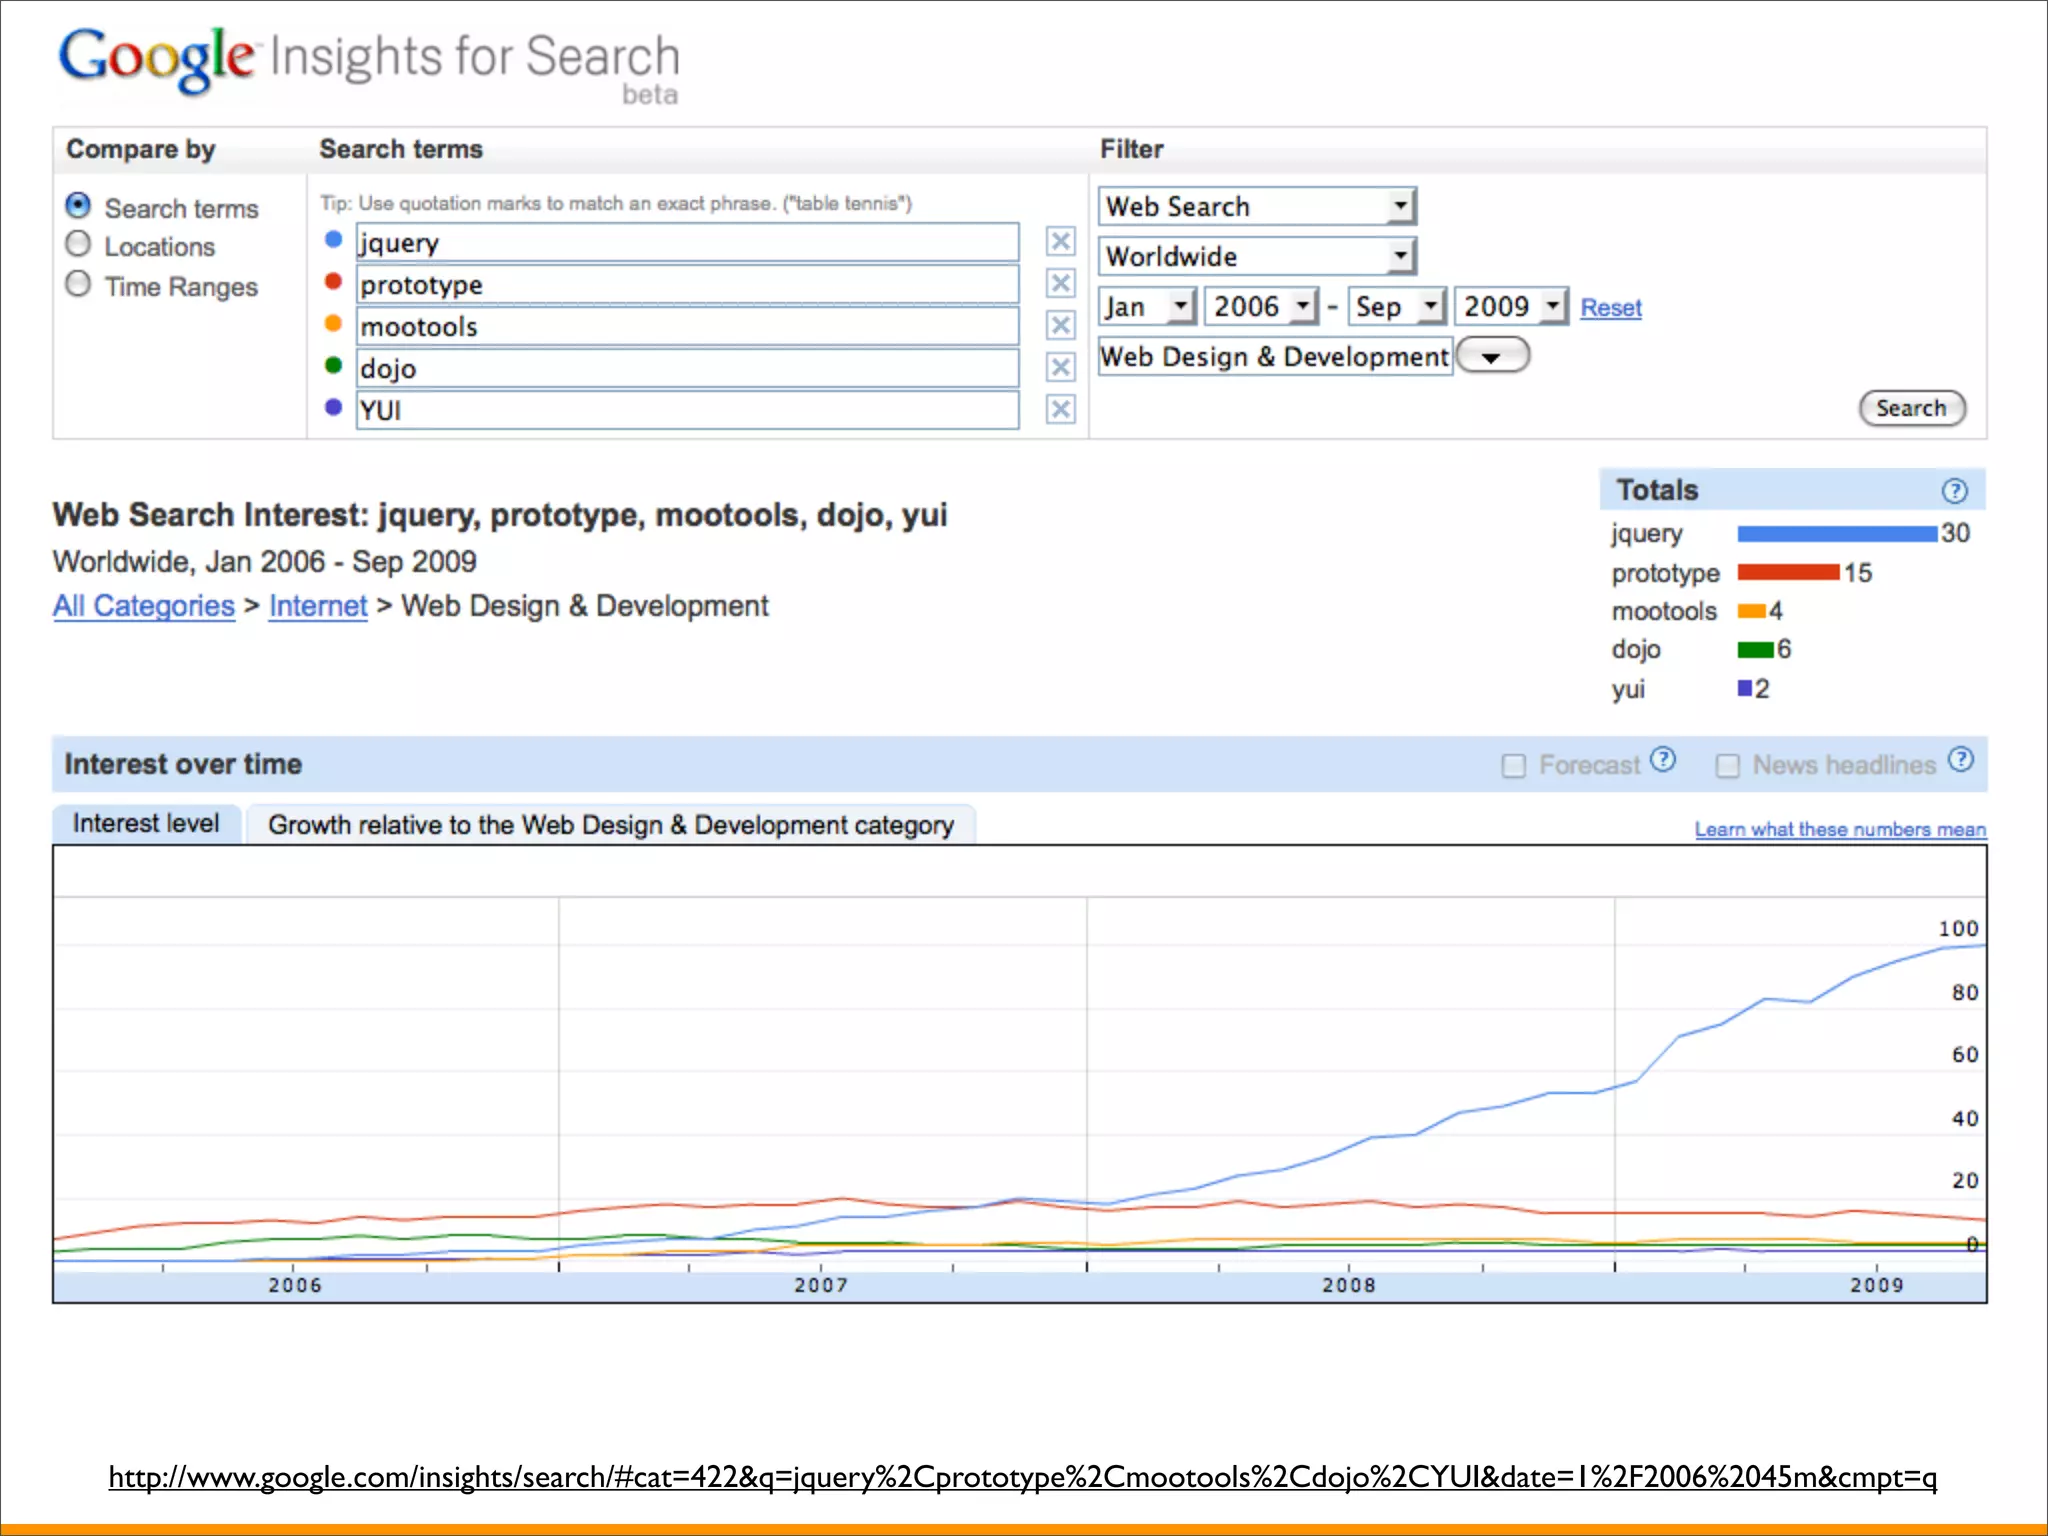The image size is (2048, 1536).
Task: Reset the date filter
Action: [1611, 308]
